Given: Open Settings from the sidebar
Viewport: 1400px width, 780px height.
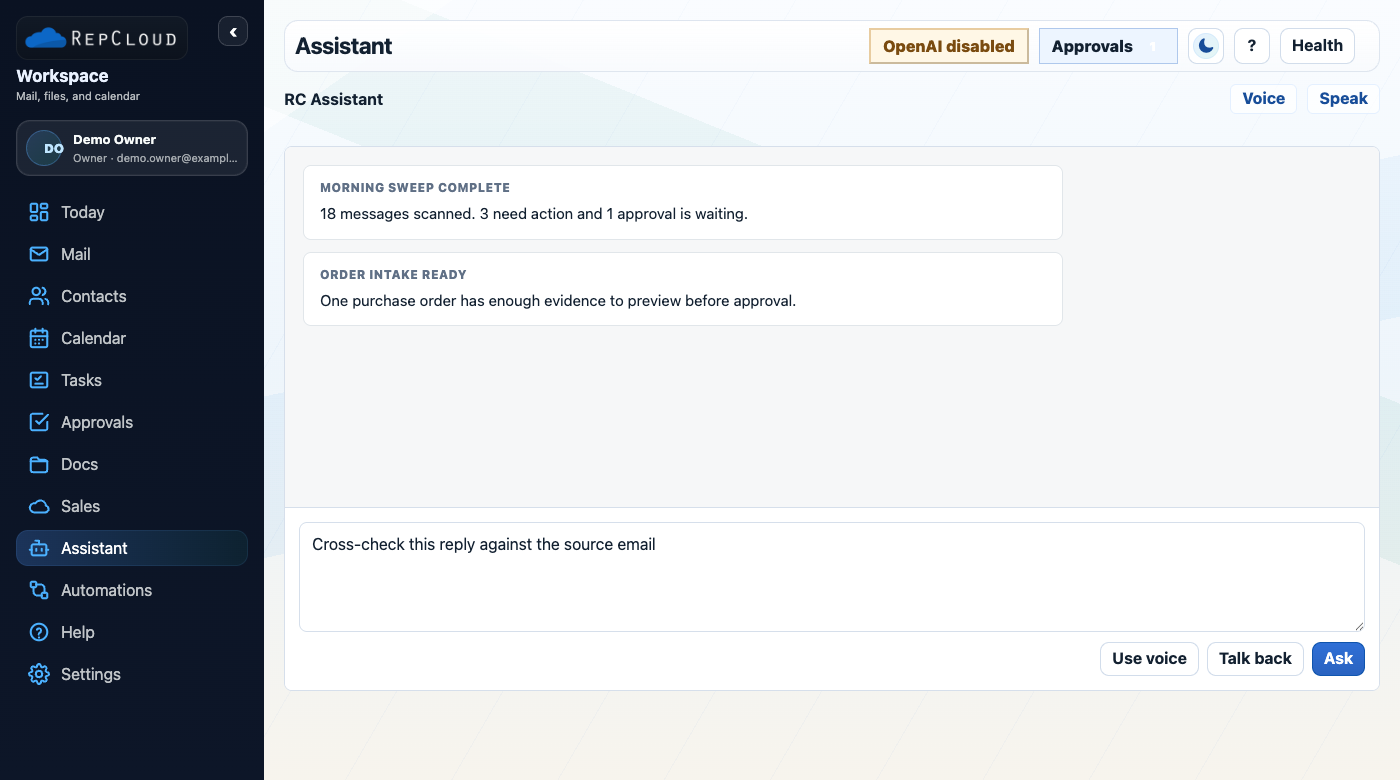Looking at the screenshot, I should (132, 674).
